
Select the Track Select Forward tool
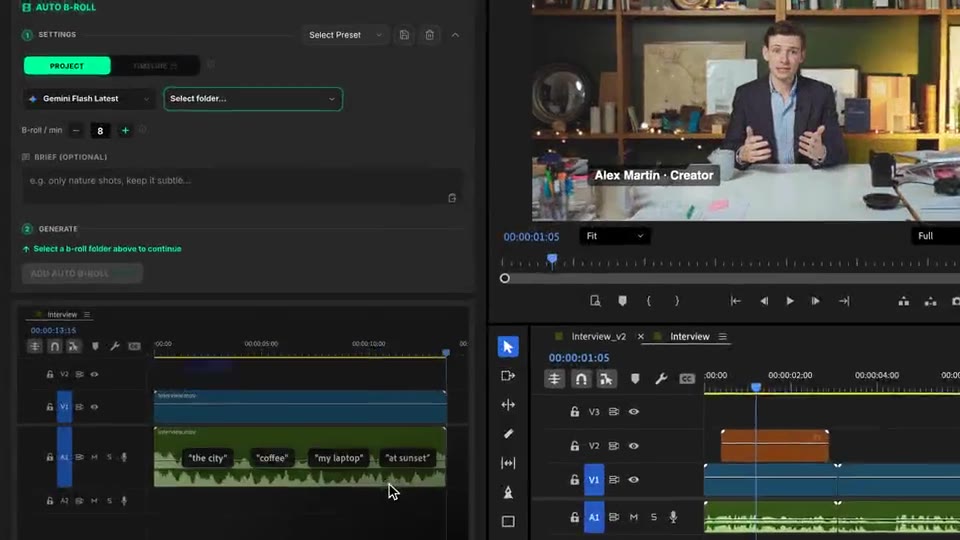[508, 375]
